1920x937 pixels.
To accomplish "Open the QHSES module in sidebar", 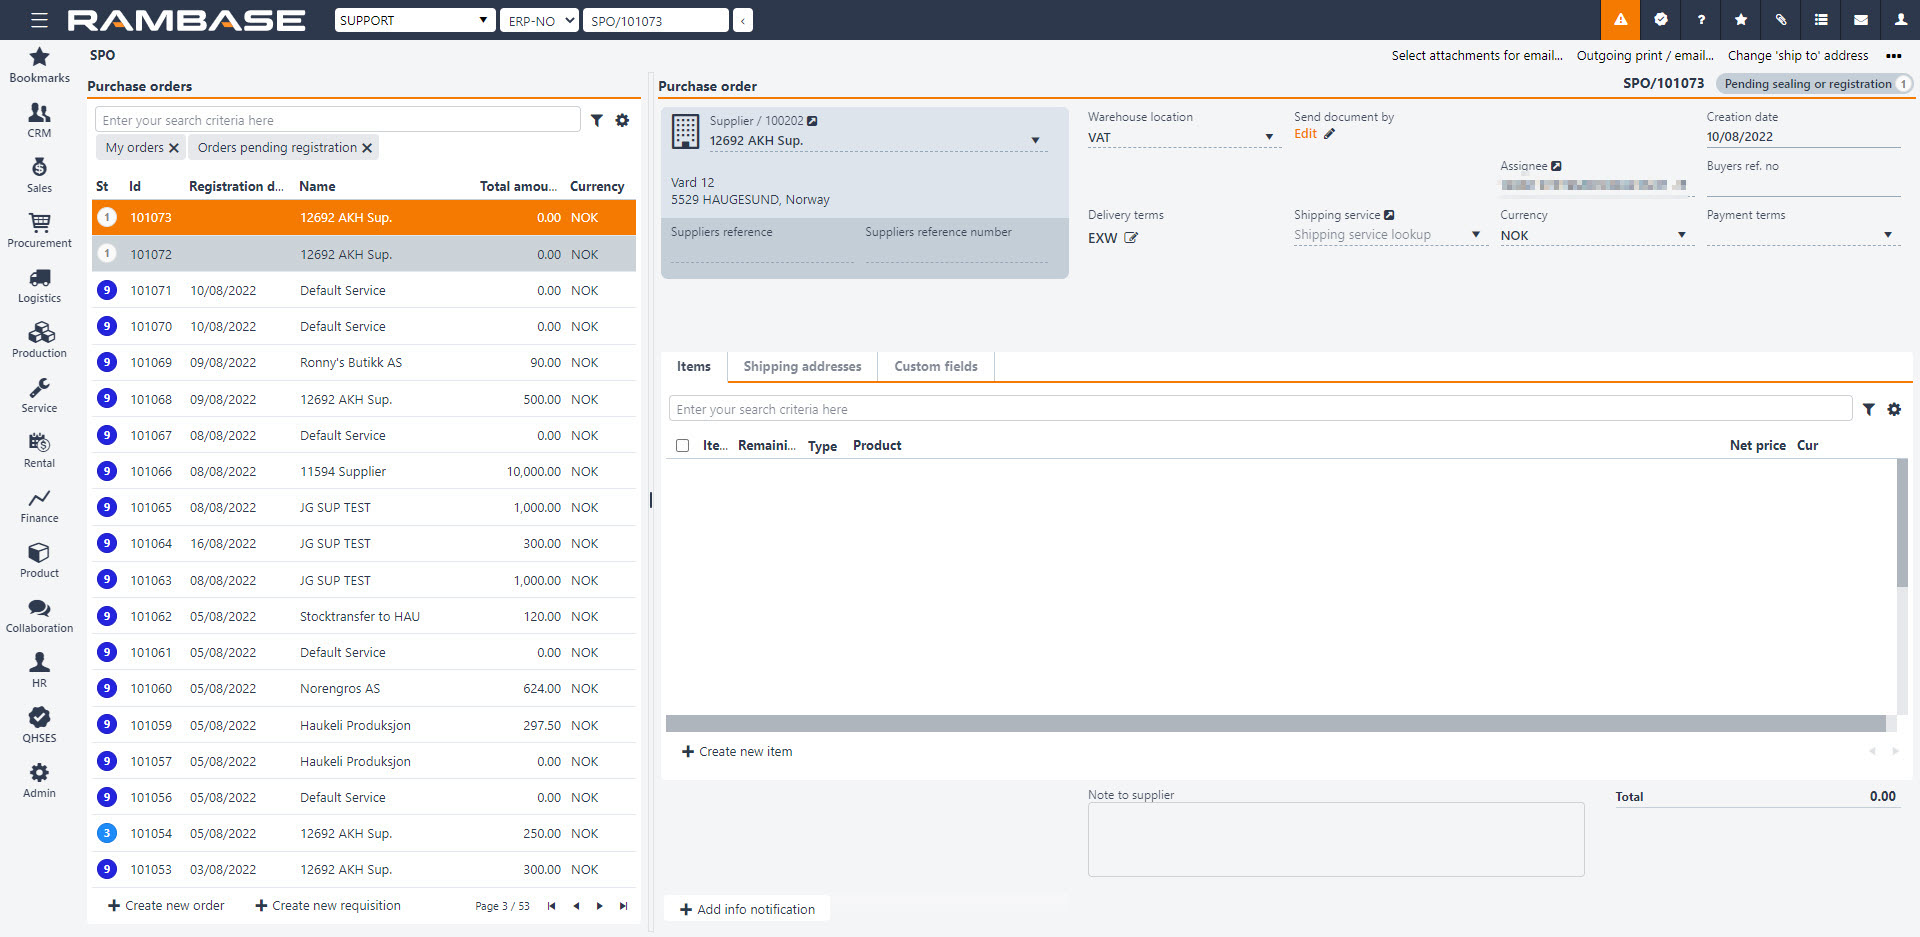I will tap(39, 724).
